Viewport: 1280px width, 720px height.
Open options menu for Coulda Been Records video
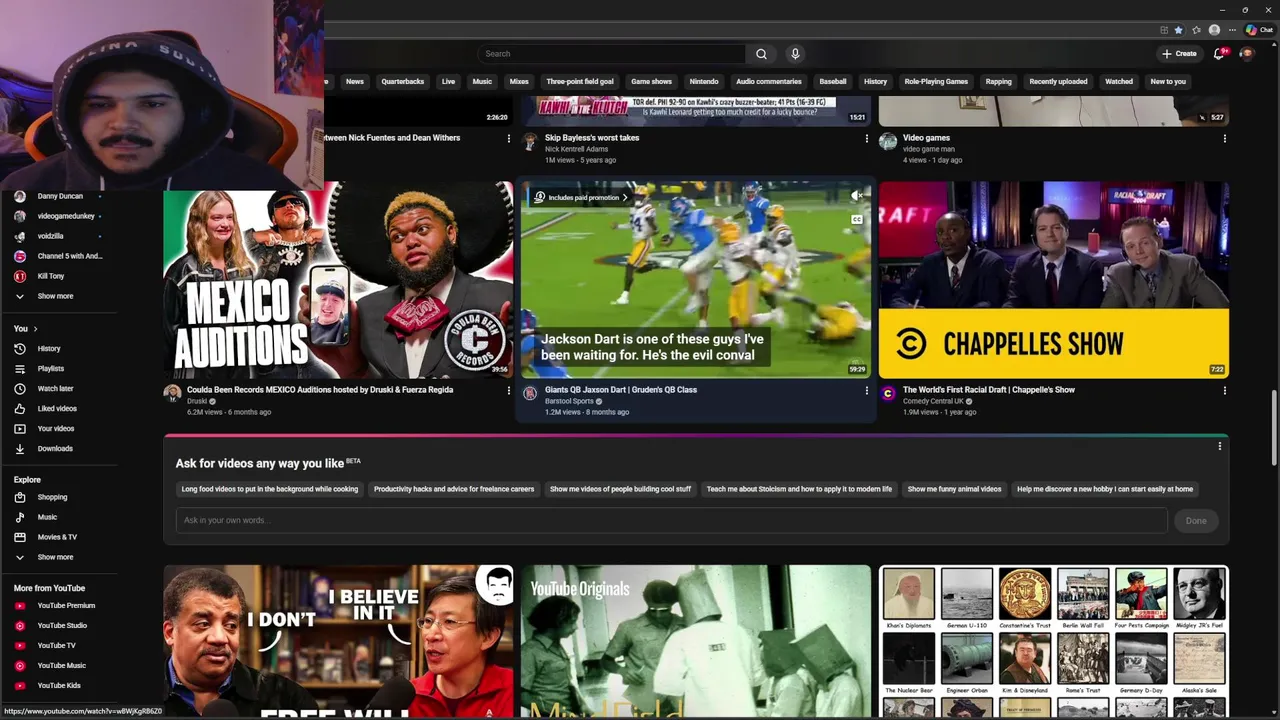tap(509, 390)
